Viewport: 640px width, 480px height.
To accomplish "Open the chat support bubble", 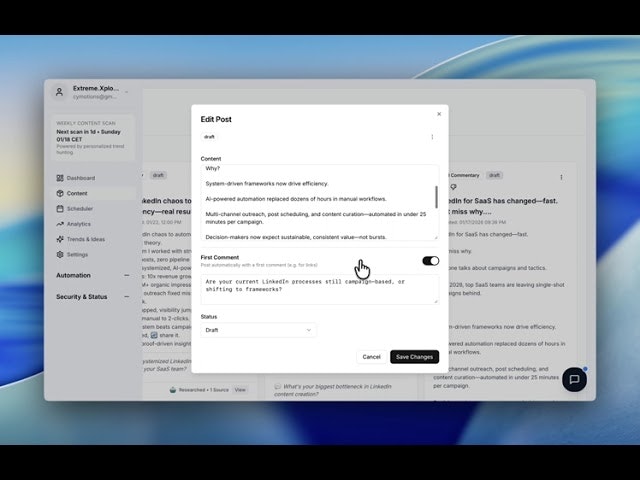I will [574, 379].
